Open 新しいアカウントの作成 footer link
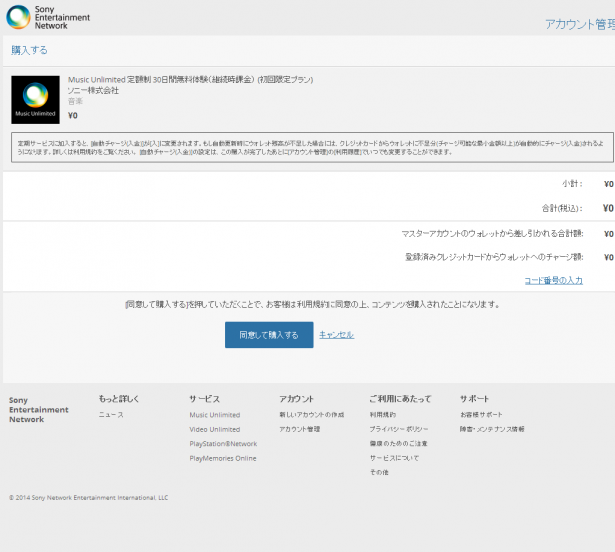 [x=312, y=415]
